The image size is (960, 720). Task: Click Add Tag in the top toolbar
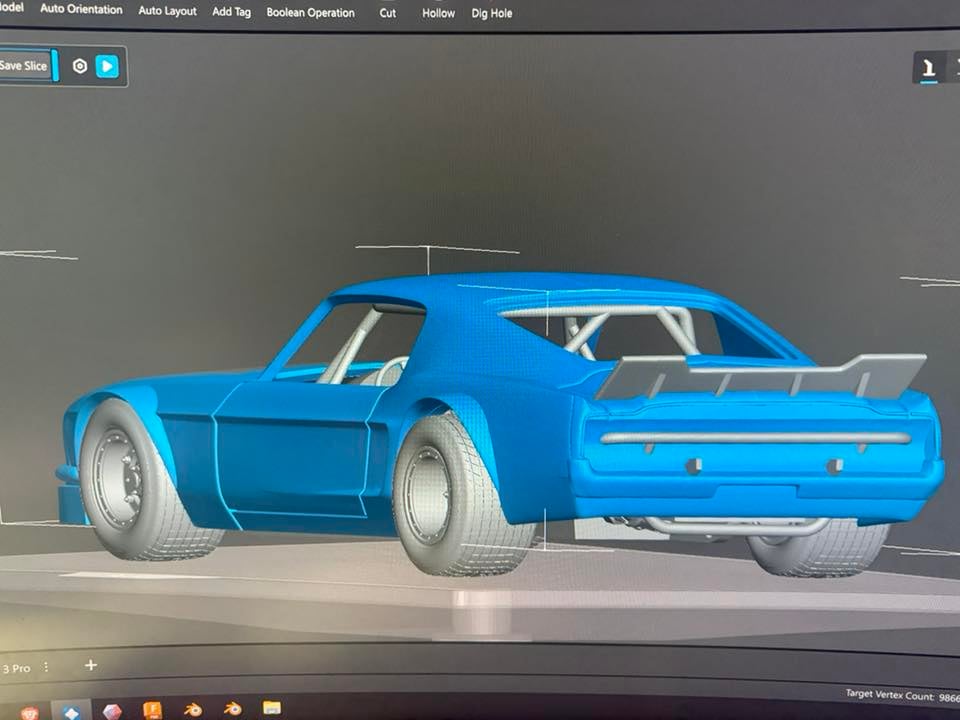click(231, 12)
